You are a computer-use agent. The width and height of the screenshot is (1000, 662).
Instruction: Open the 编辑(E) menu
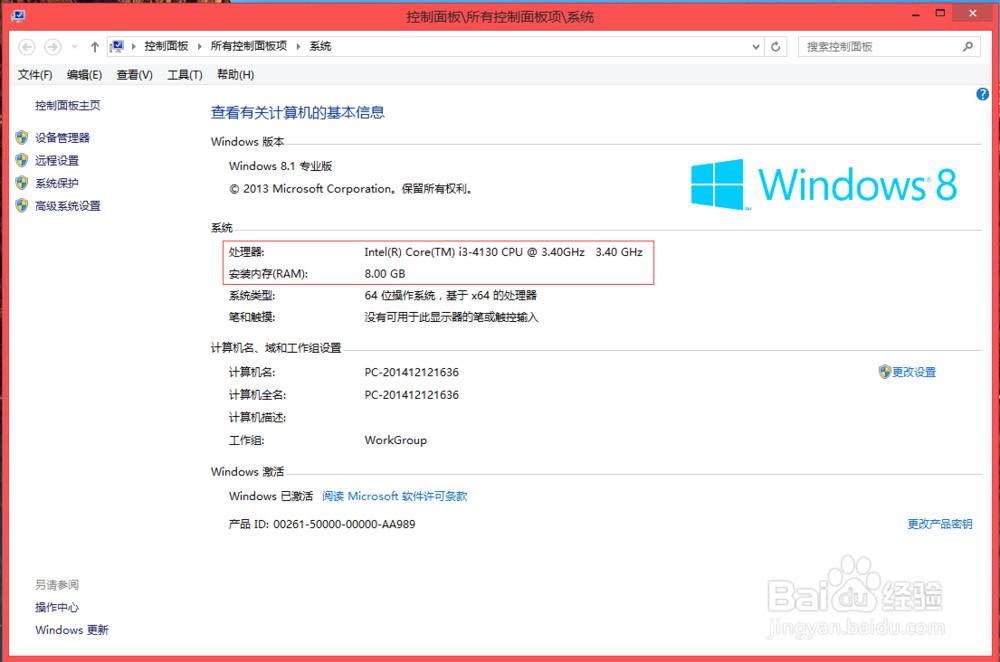click(84, 75)
